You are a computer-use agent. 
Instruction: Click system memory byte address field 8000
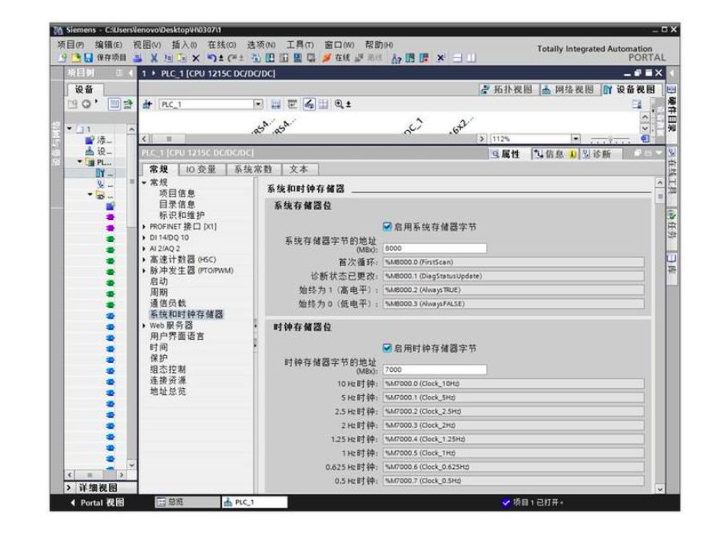434,248
